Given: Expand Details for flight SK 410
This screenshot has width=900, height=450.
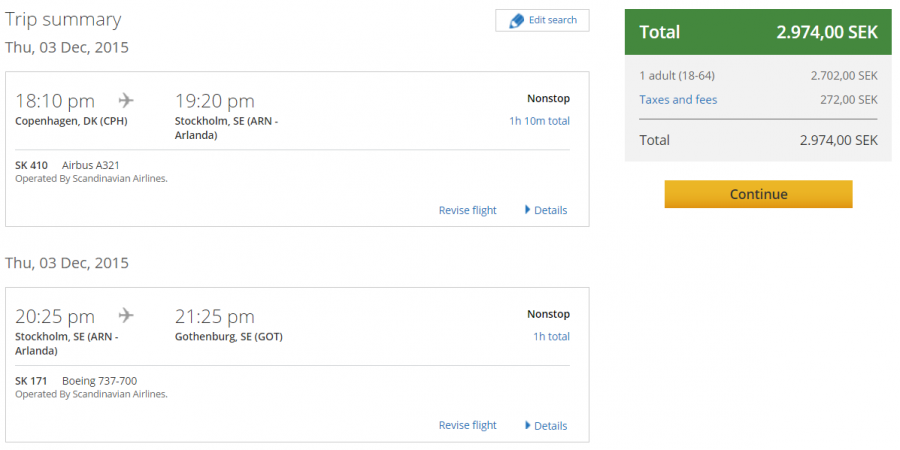Looking at the screenshot, I should (546, 210).
